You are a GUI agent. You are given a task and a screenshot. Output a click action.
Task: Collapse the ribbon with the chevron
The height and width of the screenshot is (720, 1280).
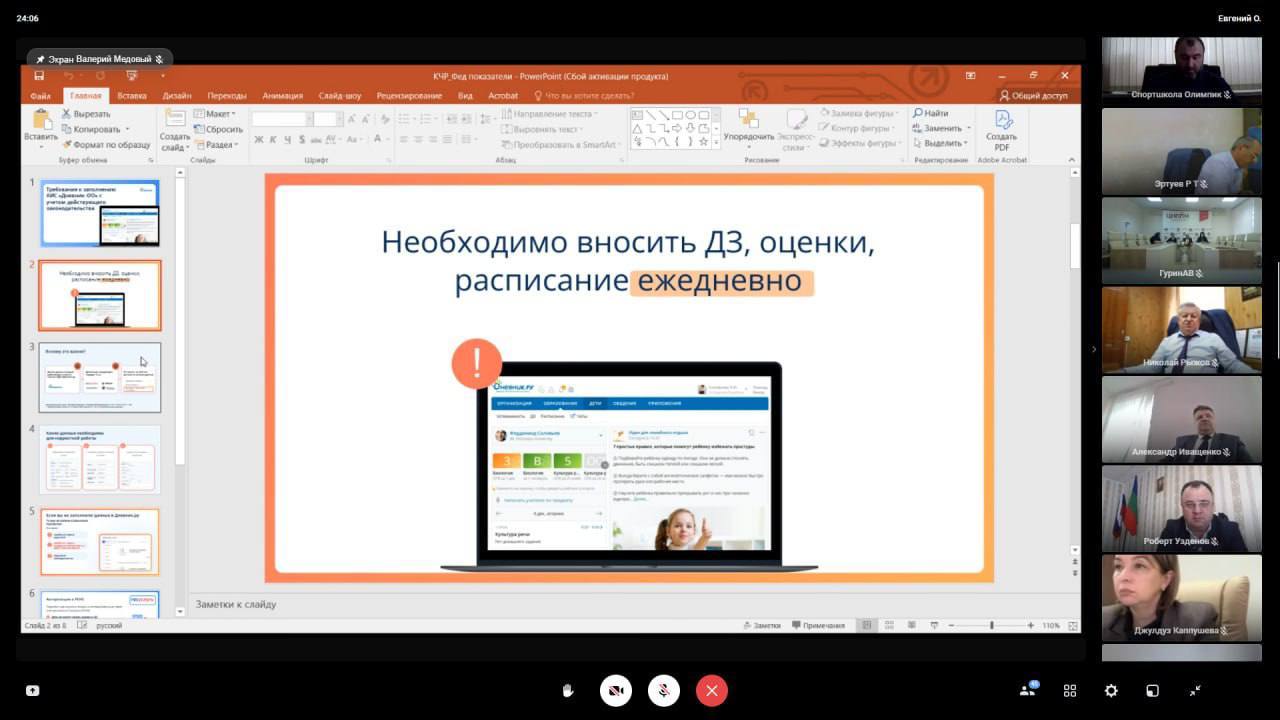pyautogui.click(x=1072, y=158)
